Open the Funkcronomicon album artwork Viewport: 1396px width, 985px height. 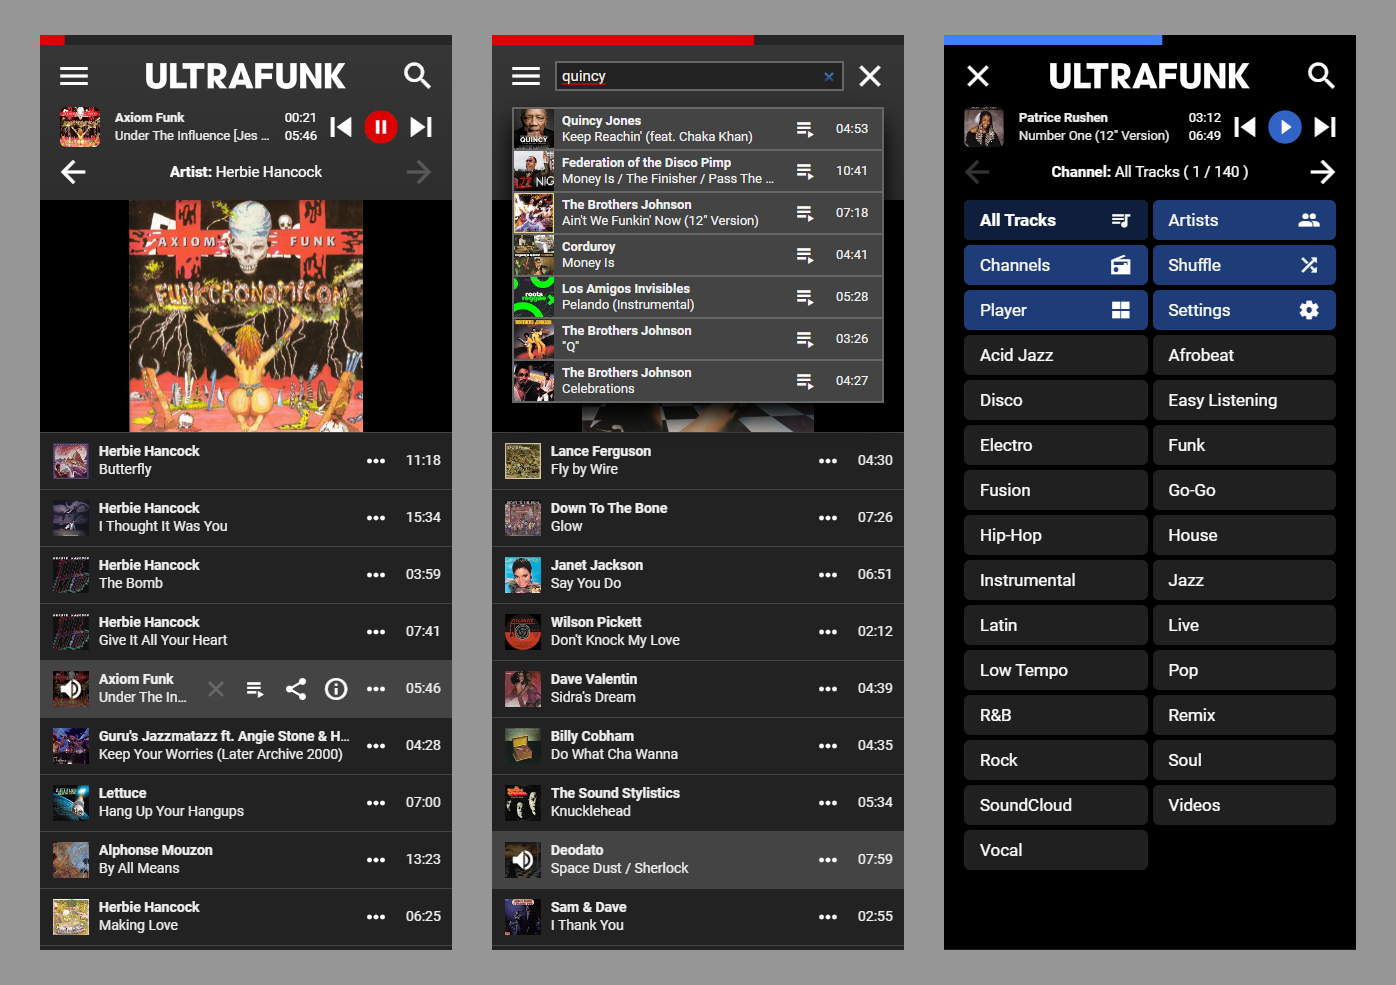[246, 316]
